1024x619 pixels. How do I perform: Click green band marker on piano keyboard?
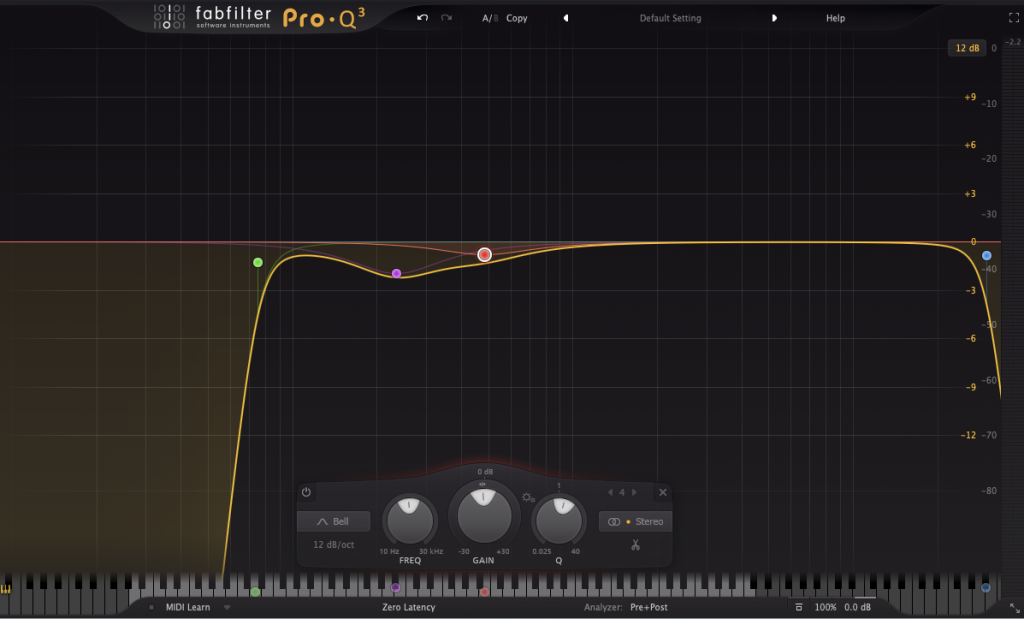[x=255, y=592]
